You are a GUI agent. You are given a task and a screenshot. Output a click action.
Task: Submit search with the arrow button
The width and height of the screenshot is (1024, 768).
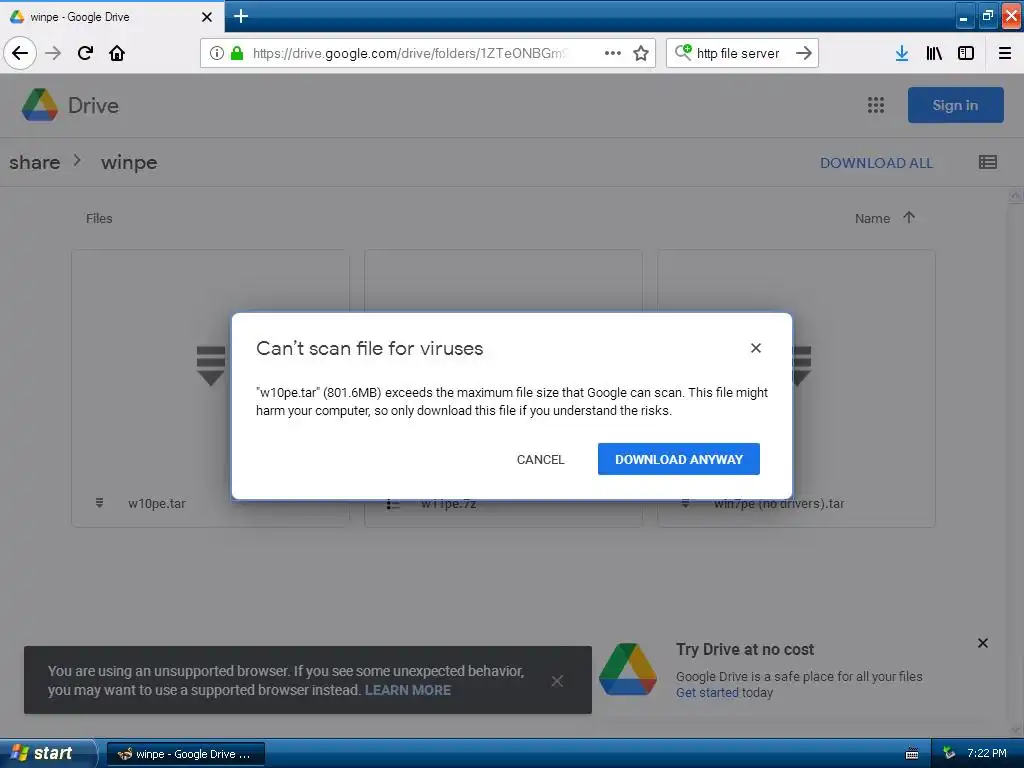804,53
